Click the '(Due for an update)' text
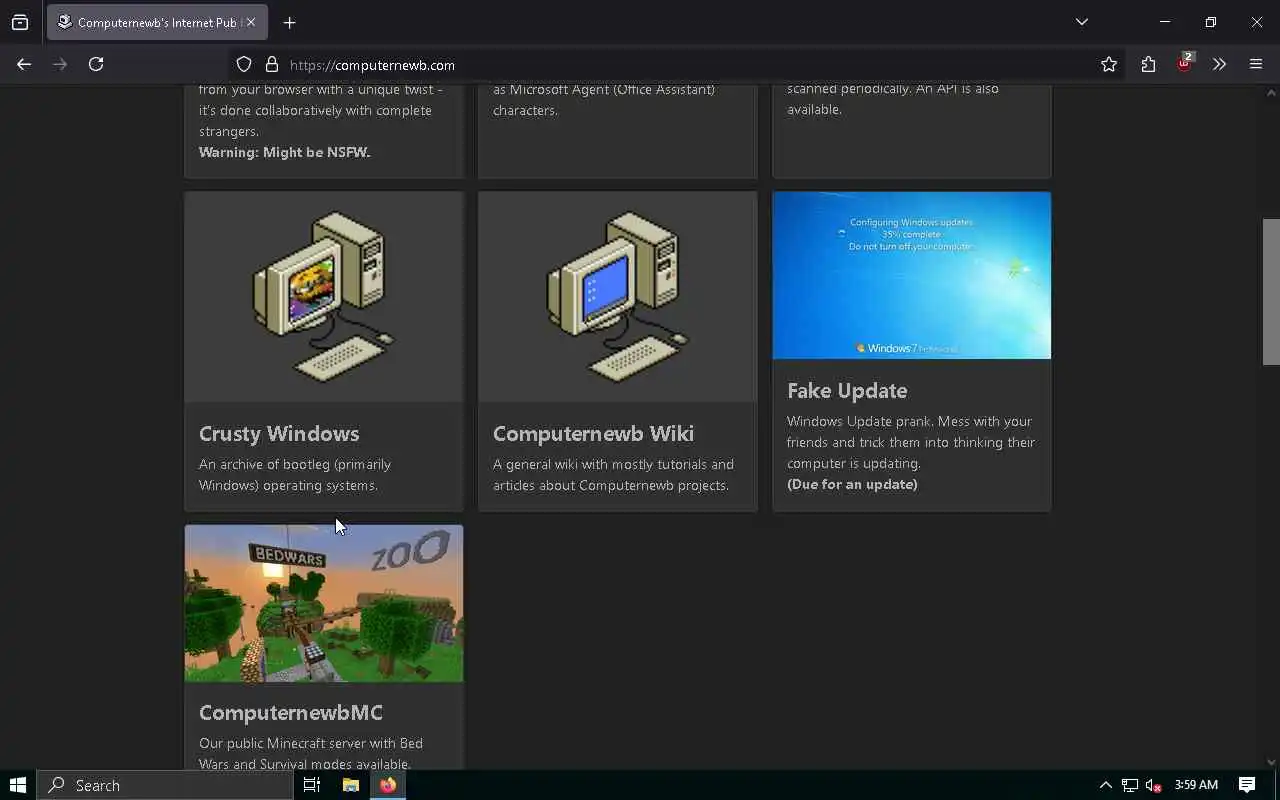 (852, 484)
